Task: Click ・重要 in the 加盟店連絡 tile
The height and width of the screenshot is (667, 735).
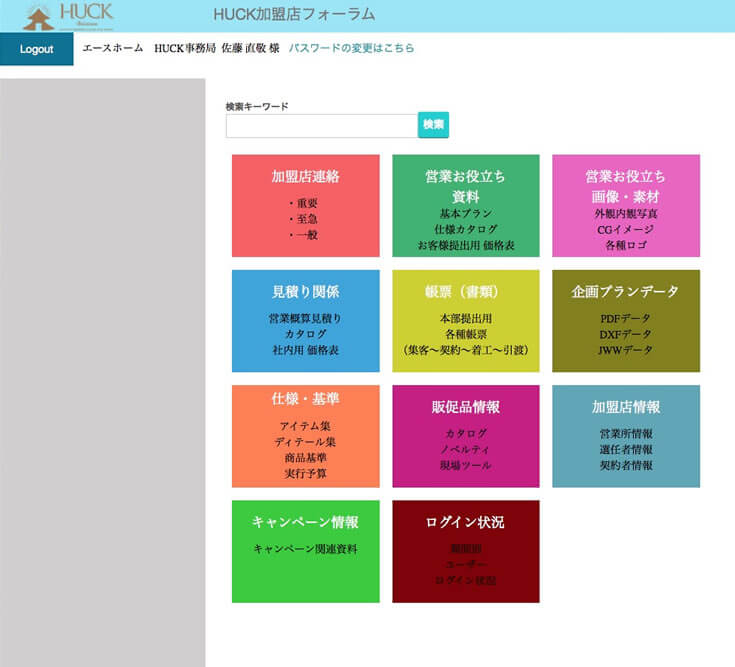Action: pyautogui.click(x=303, y=203)
